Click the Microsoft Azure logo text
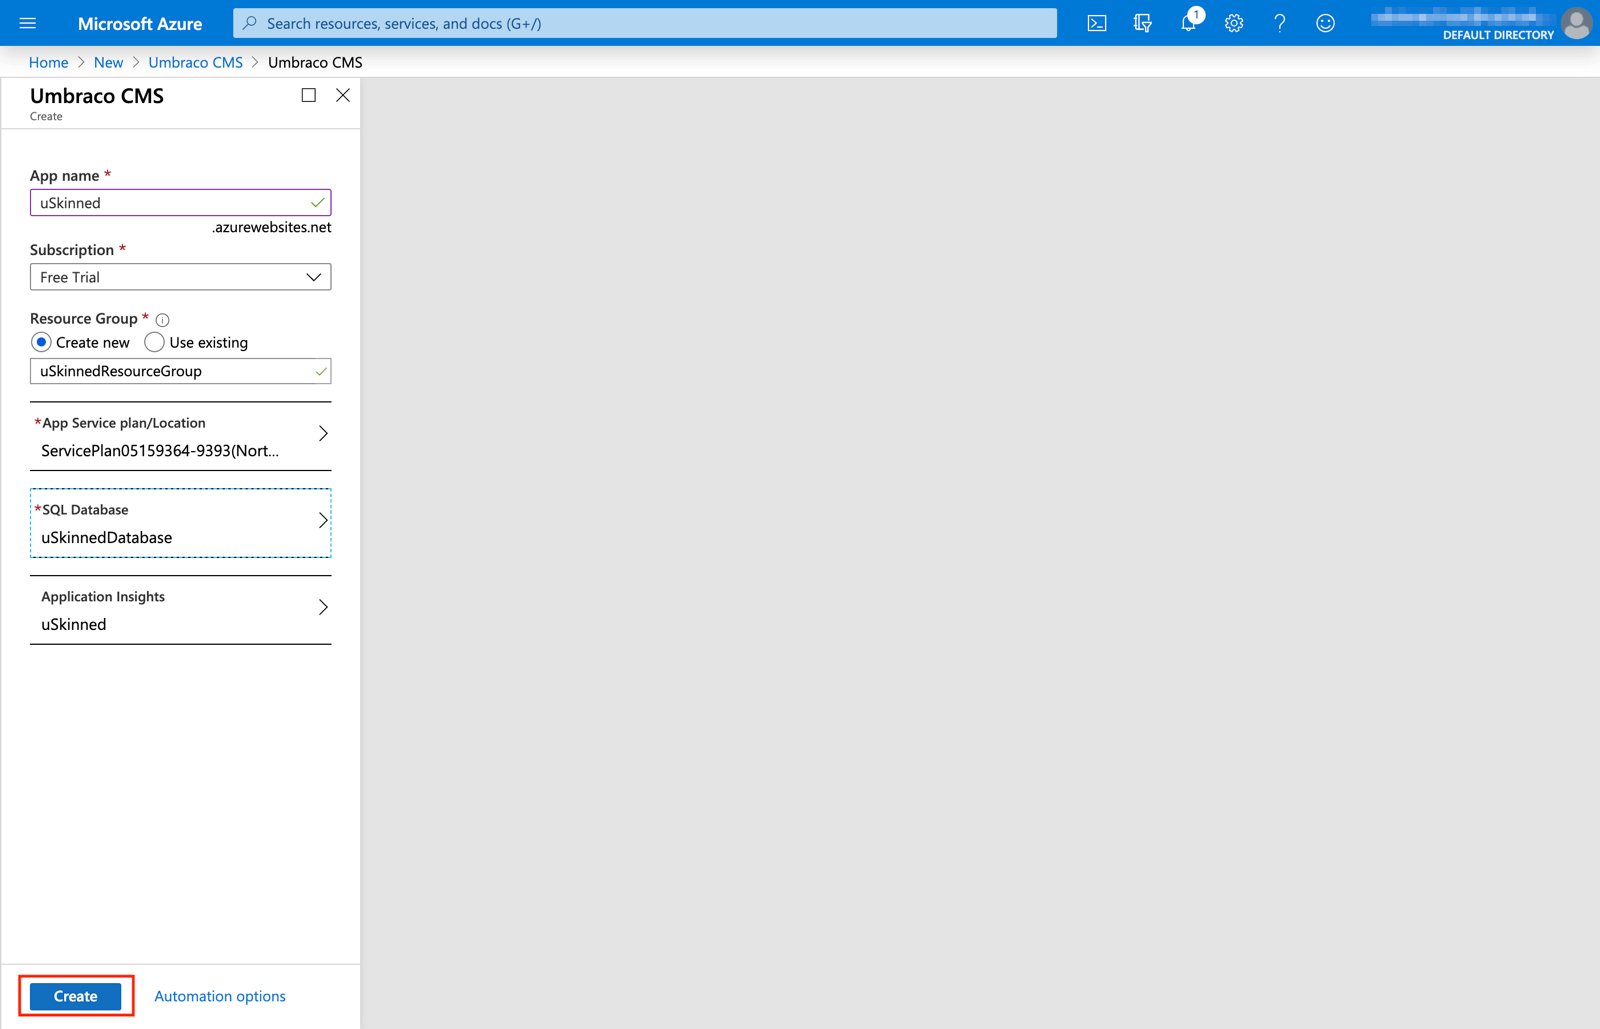 coord(140,23)
